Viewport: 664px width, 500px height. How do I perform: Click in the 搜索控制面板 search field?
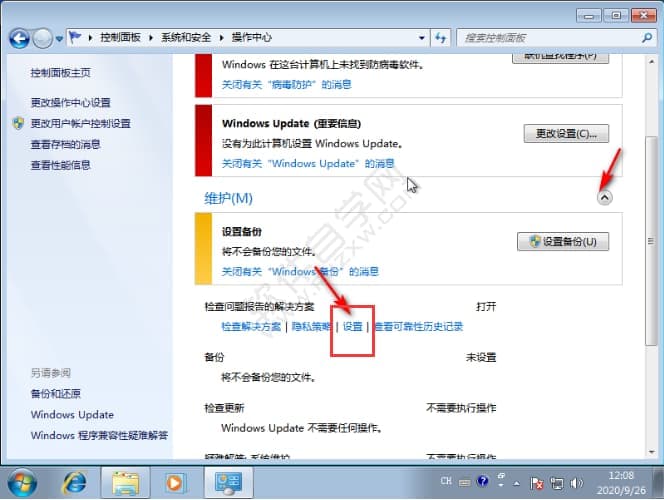coord(545,38)
